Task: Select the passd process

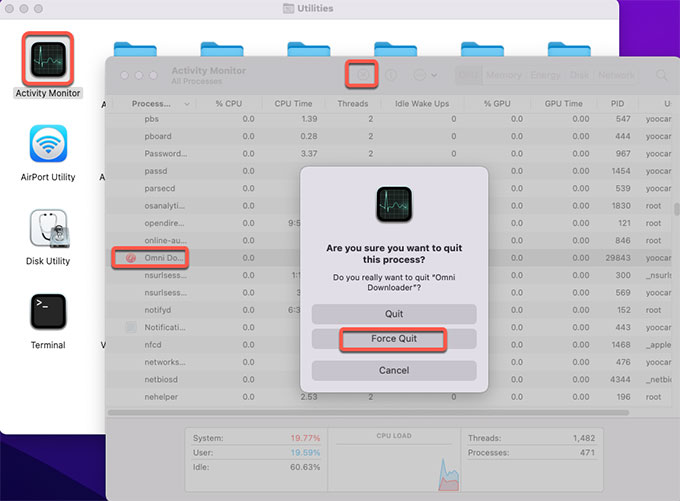Action: click(390, 171)
